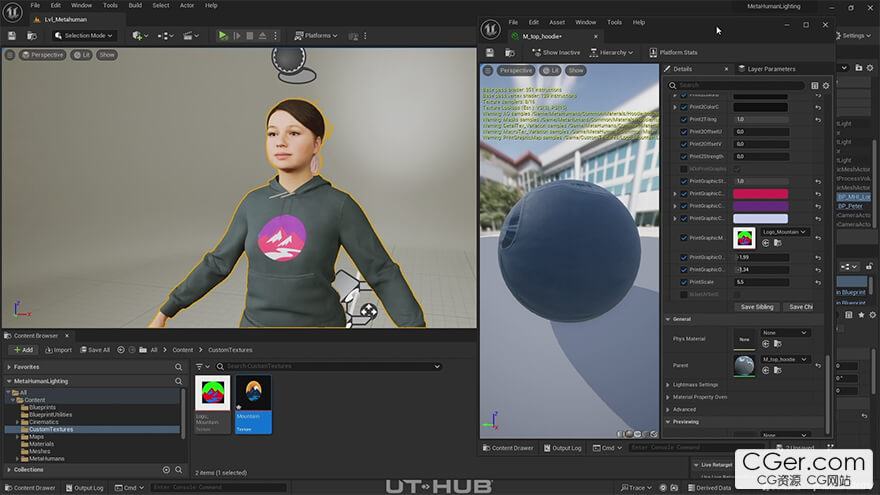
Task: Expand the Lightmass Settings section
Action: (668, 385)
